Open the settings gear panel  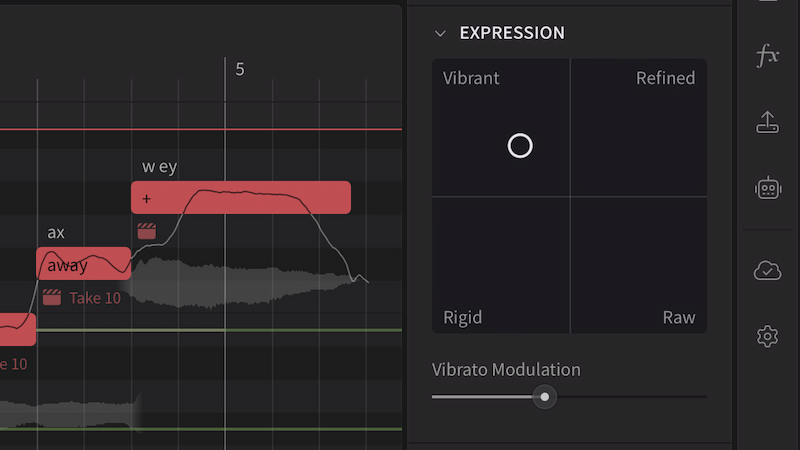click(767, 336)
